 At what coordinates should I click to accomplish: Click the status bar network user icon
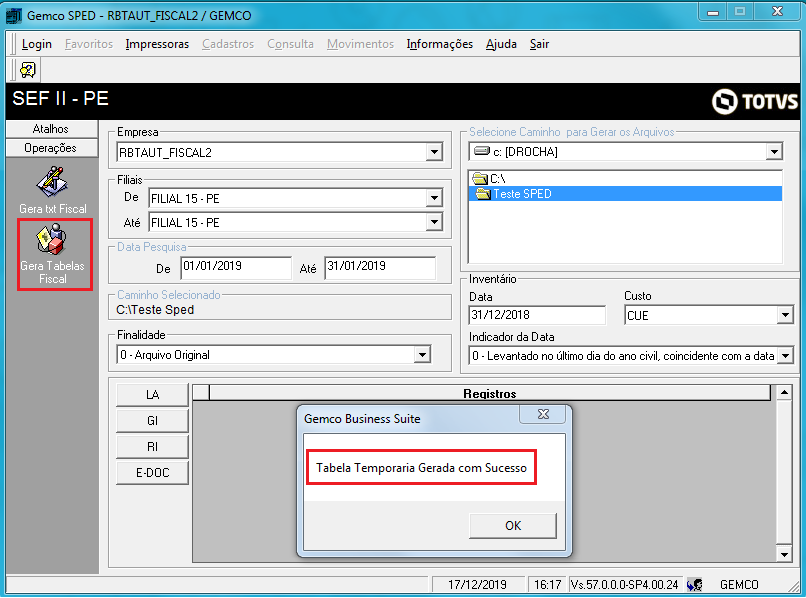(694, 585)
